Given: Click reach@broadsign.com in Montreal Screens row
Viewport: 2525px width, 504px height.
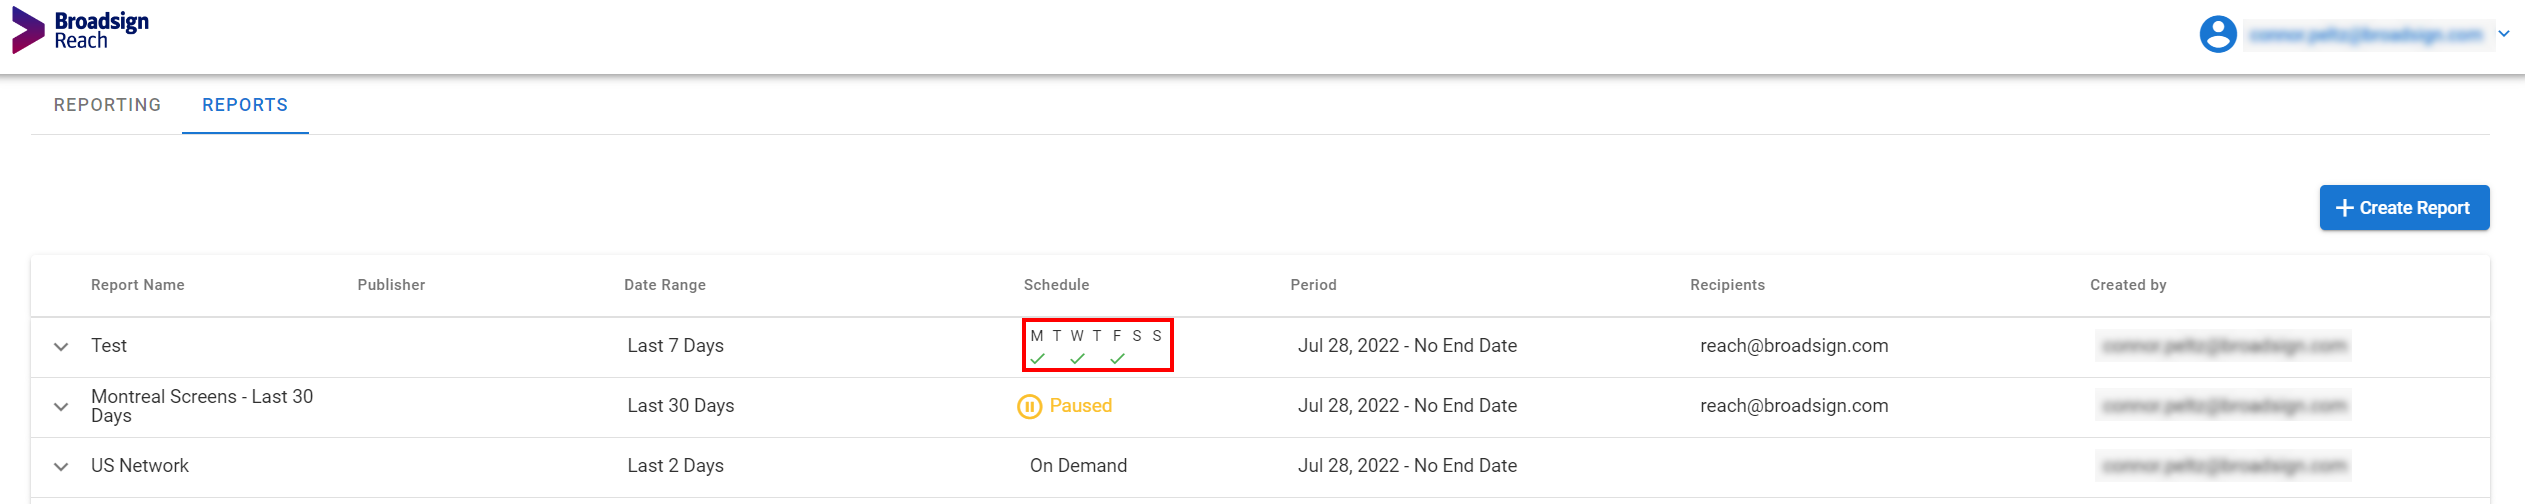Looking at the screenshot, I should [x=1794, y=406].
